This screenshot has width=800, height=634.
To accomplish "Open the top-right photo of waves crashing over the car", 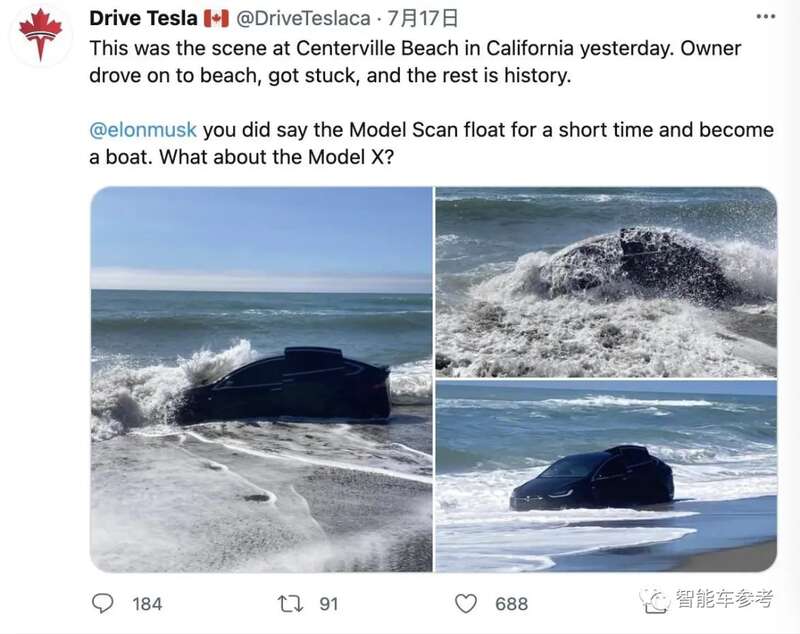I will click(x=606, y=281).
